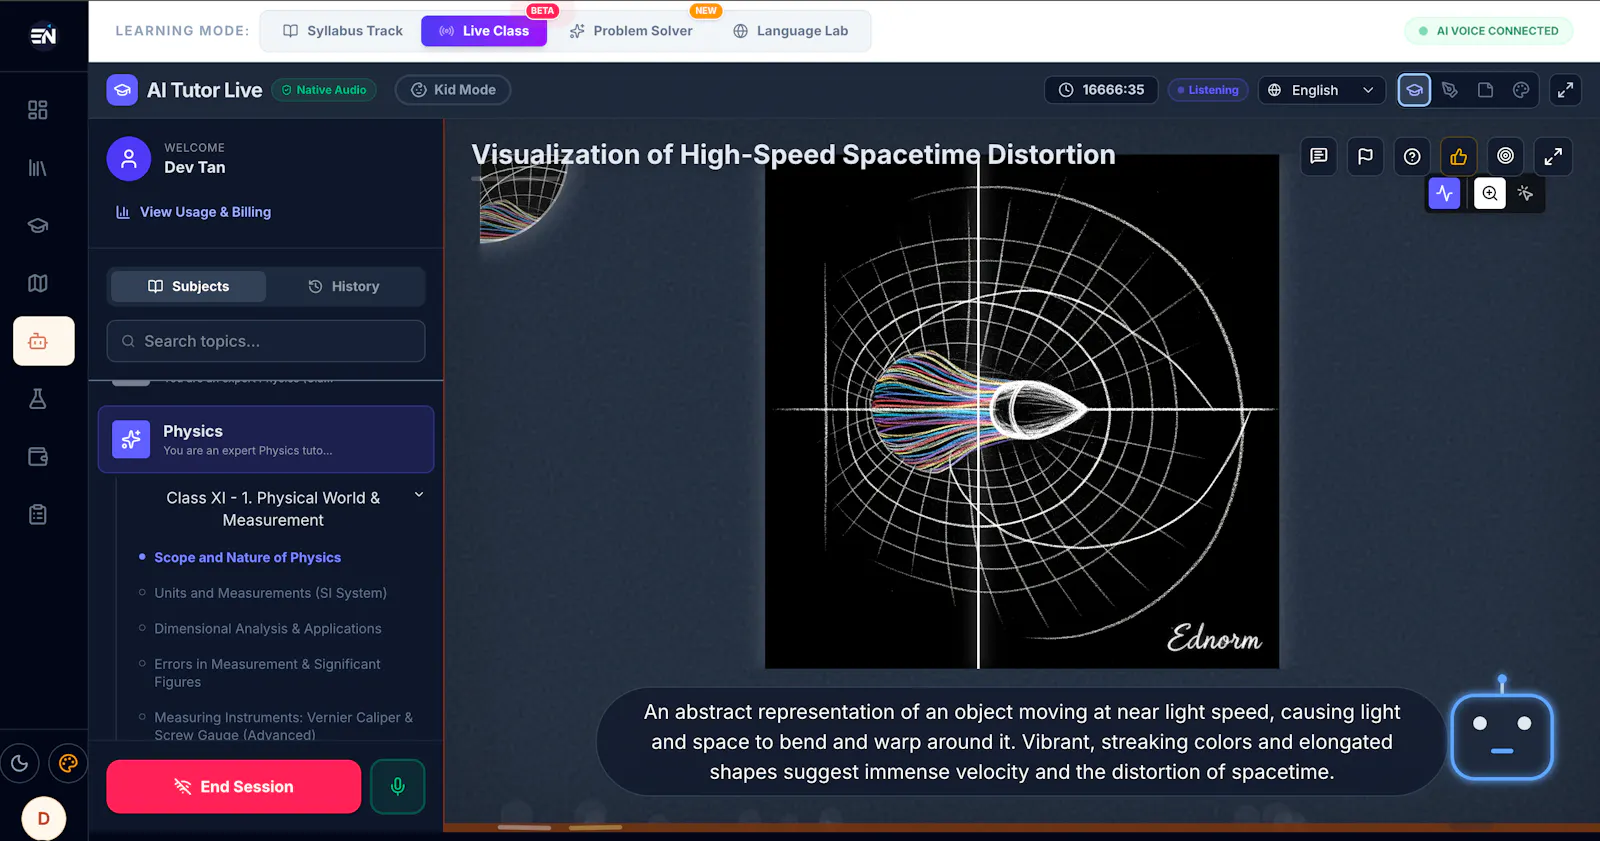Image resolution: width=1600 pixels, height=841 pixels.
Task: Switch to Syllabus Track learning mode
Action: point(343,31)
